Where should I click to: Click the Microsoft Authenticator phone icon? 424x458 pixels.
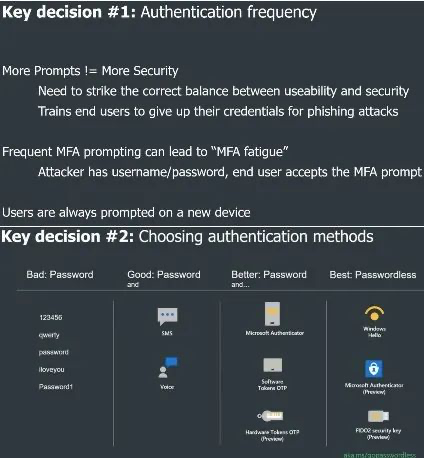coord(272,314)
